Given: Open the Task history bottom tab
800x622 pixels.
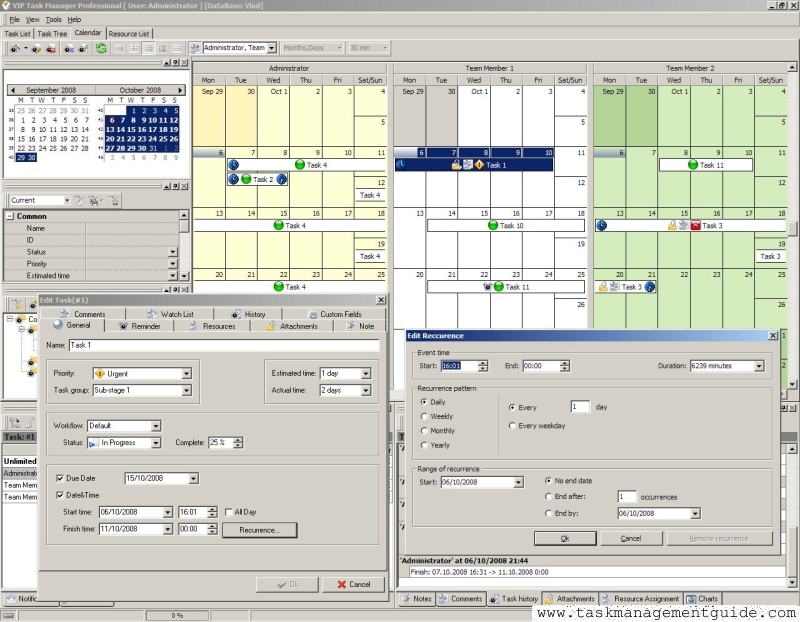Looking at the screenshot, I should click(x=514, y=599).
